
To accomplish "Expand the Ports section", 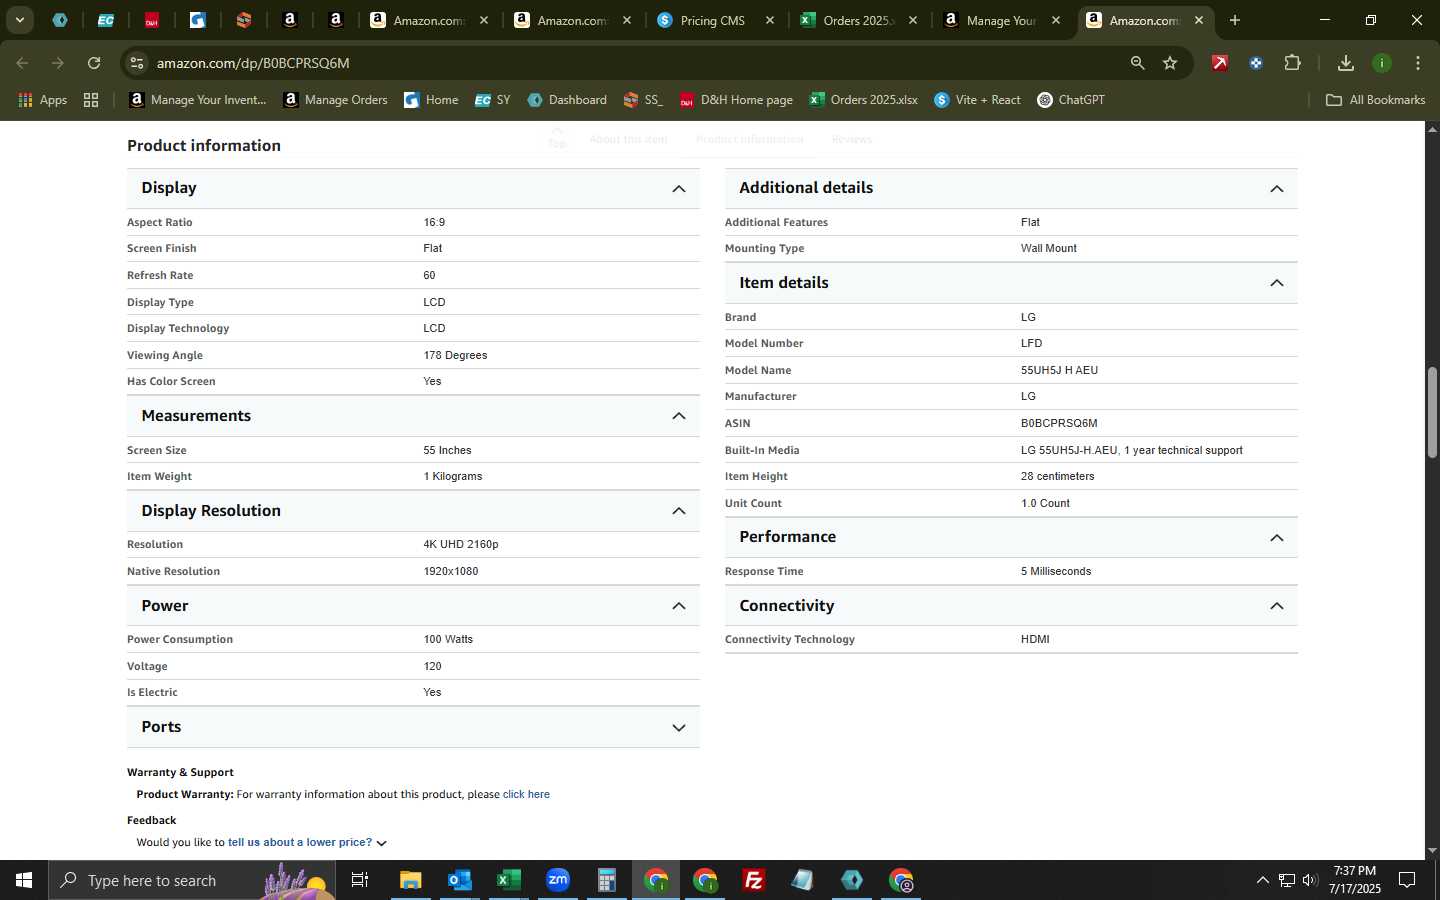I will click(679, 728).
